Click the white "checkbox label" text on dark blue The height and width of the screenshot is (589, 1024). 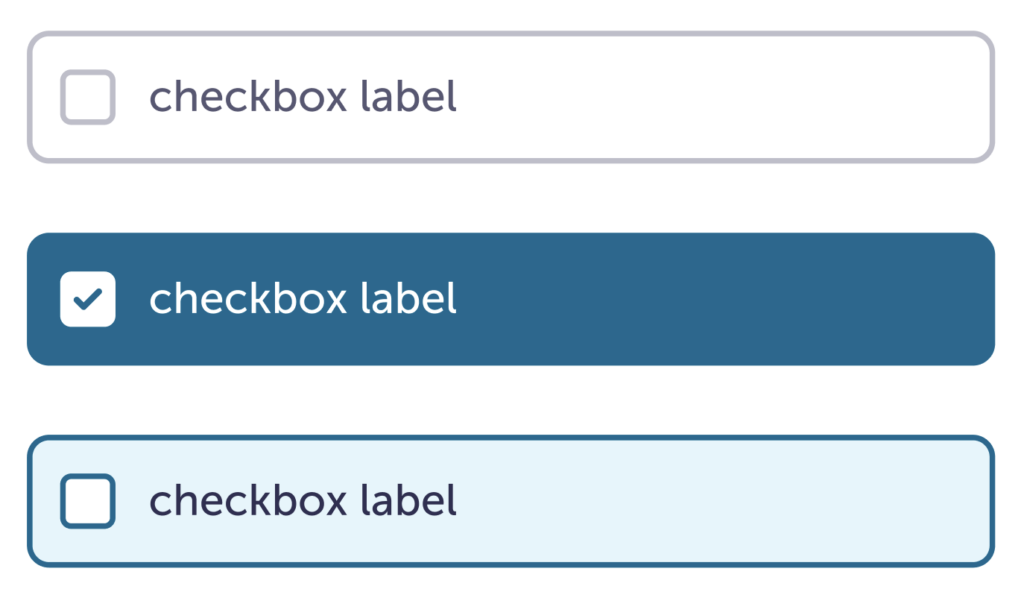302,299
